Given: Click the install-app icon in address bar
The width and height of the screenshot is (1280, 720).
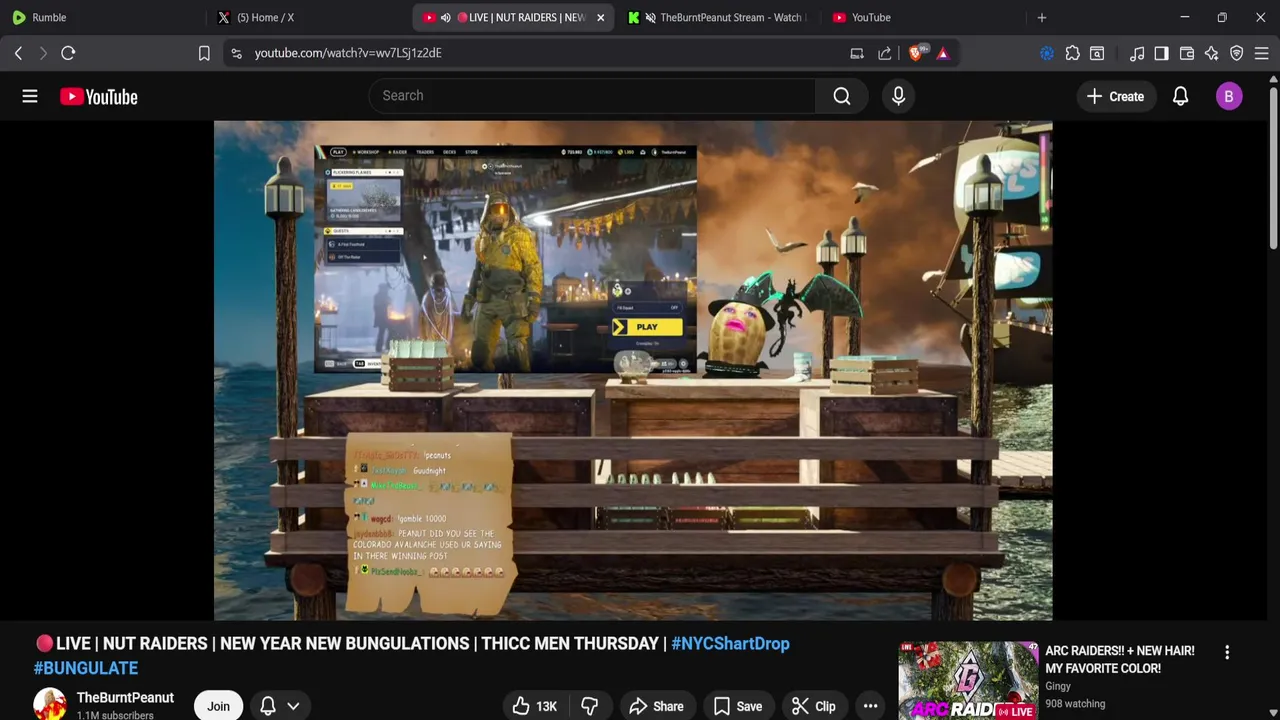Looking at the screenshot, I should click(x=857, y=53).
